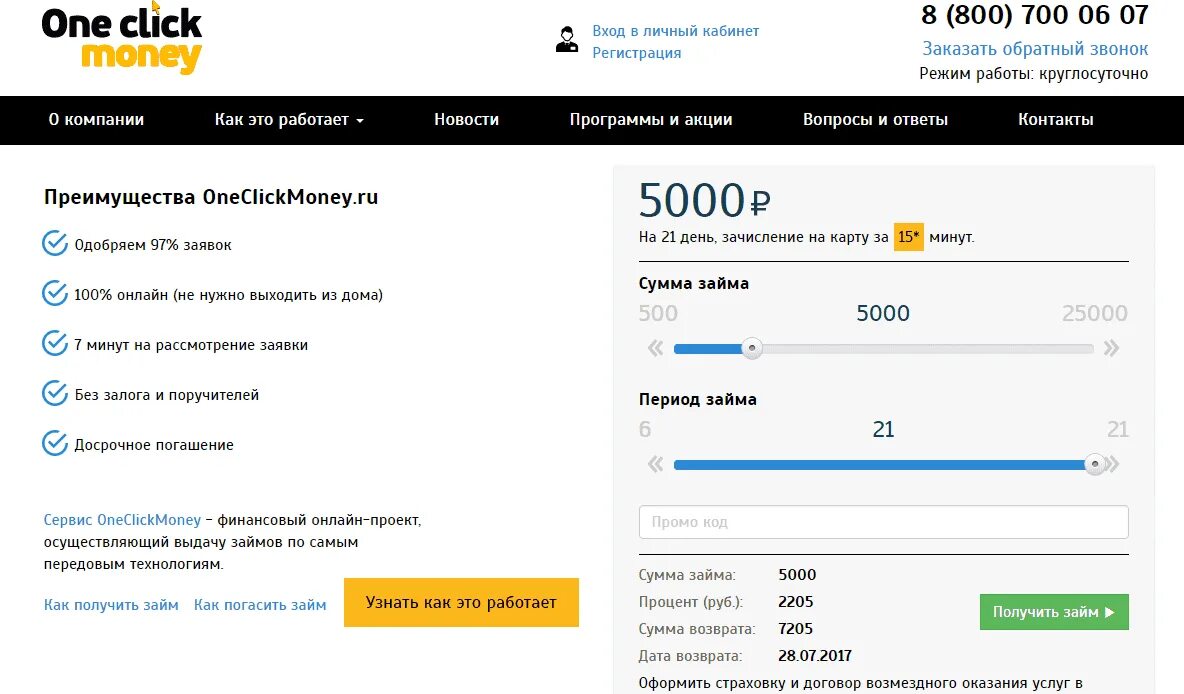Click minimum loan period value 6
The width and height of the screenshot is (1184, 694).
coord(644,429)
